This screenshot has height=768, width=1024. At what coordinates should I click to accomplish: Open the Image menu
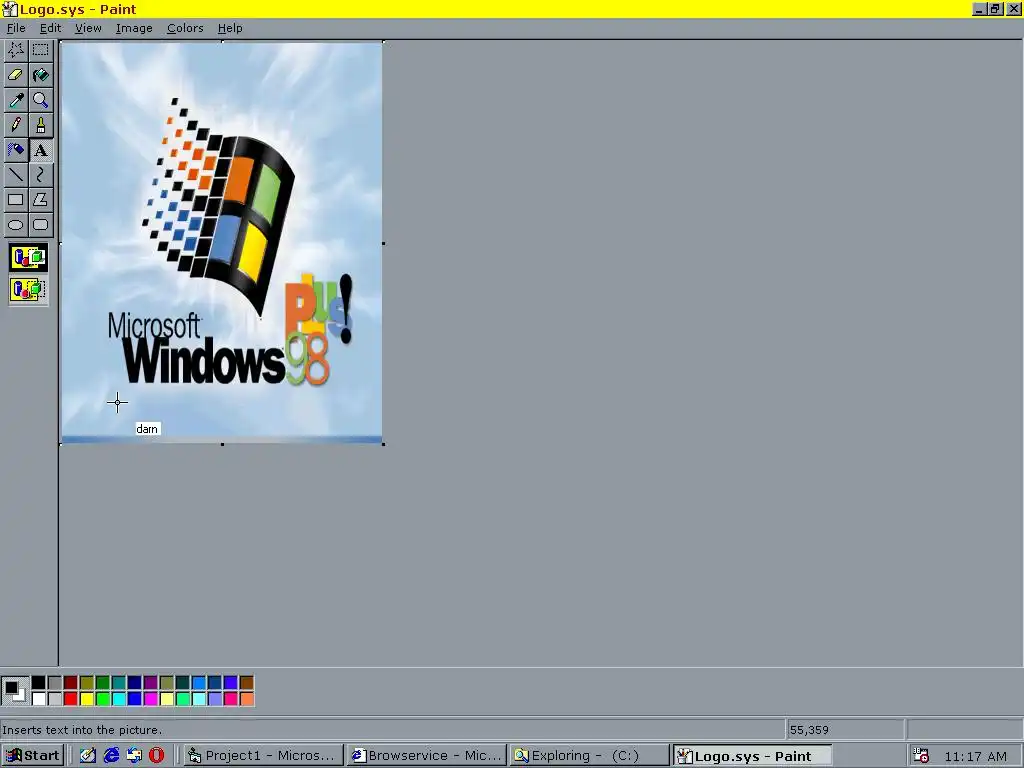[x=134, y=28]
